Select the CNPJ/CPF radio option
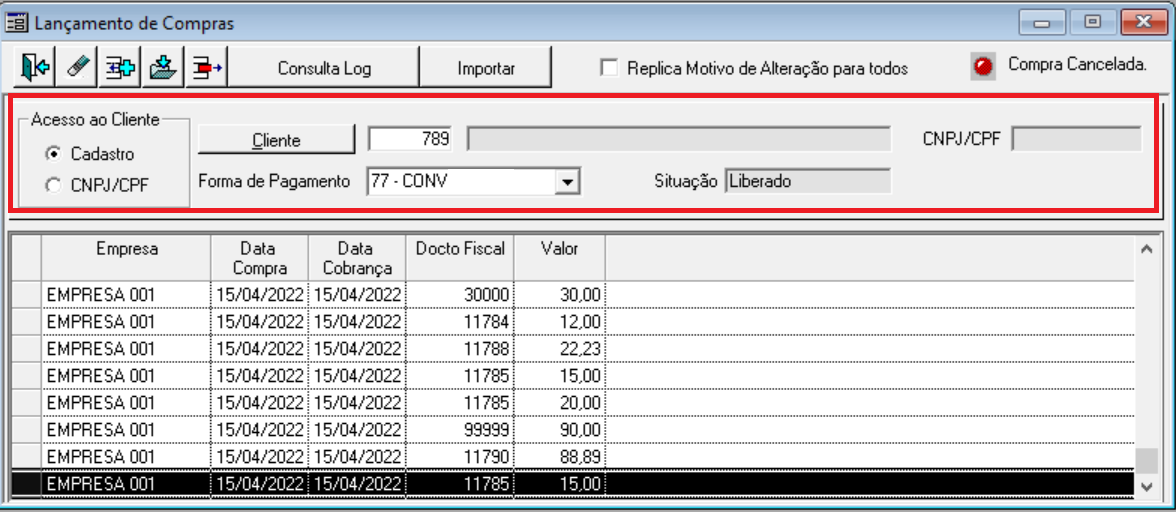This screenshot has width=1176, height=512. tap(53, 185)
